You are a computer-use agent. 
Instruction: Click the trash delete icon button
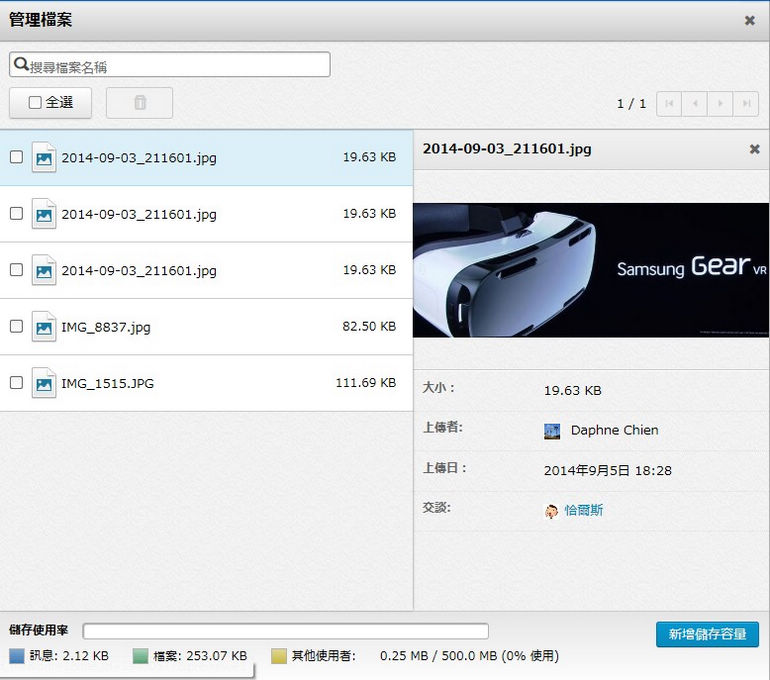[139, 103]
